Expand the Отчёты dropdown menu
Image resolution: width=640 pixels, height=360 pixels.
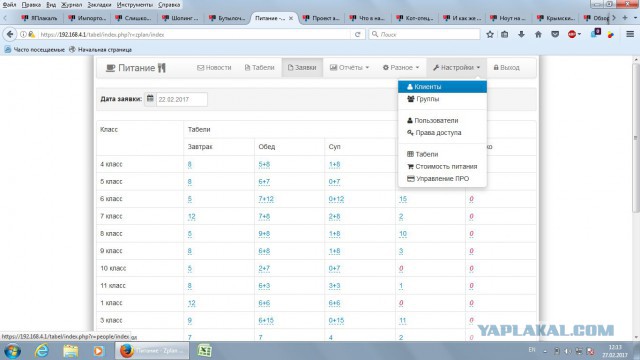(349, 68)
